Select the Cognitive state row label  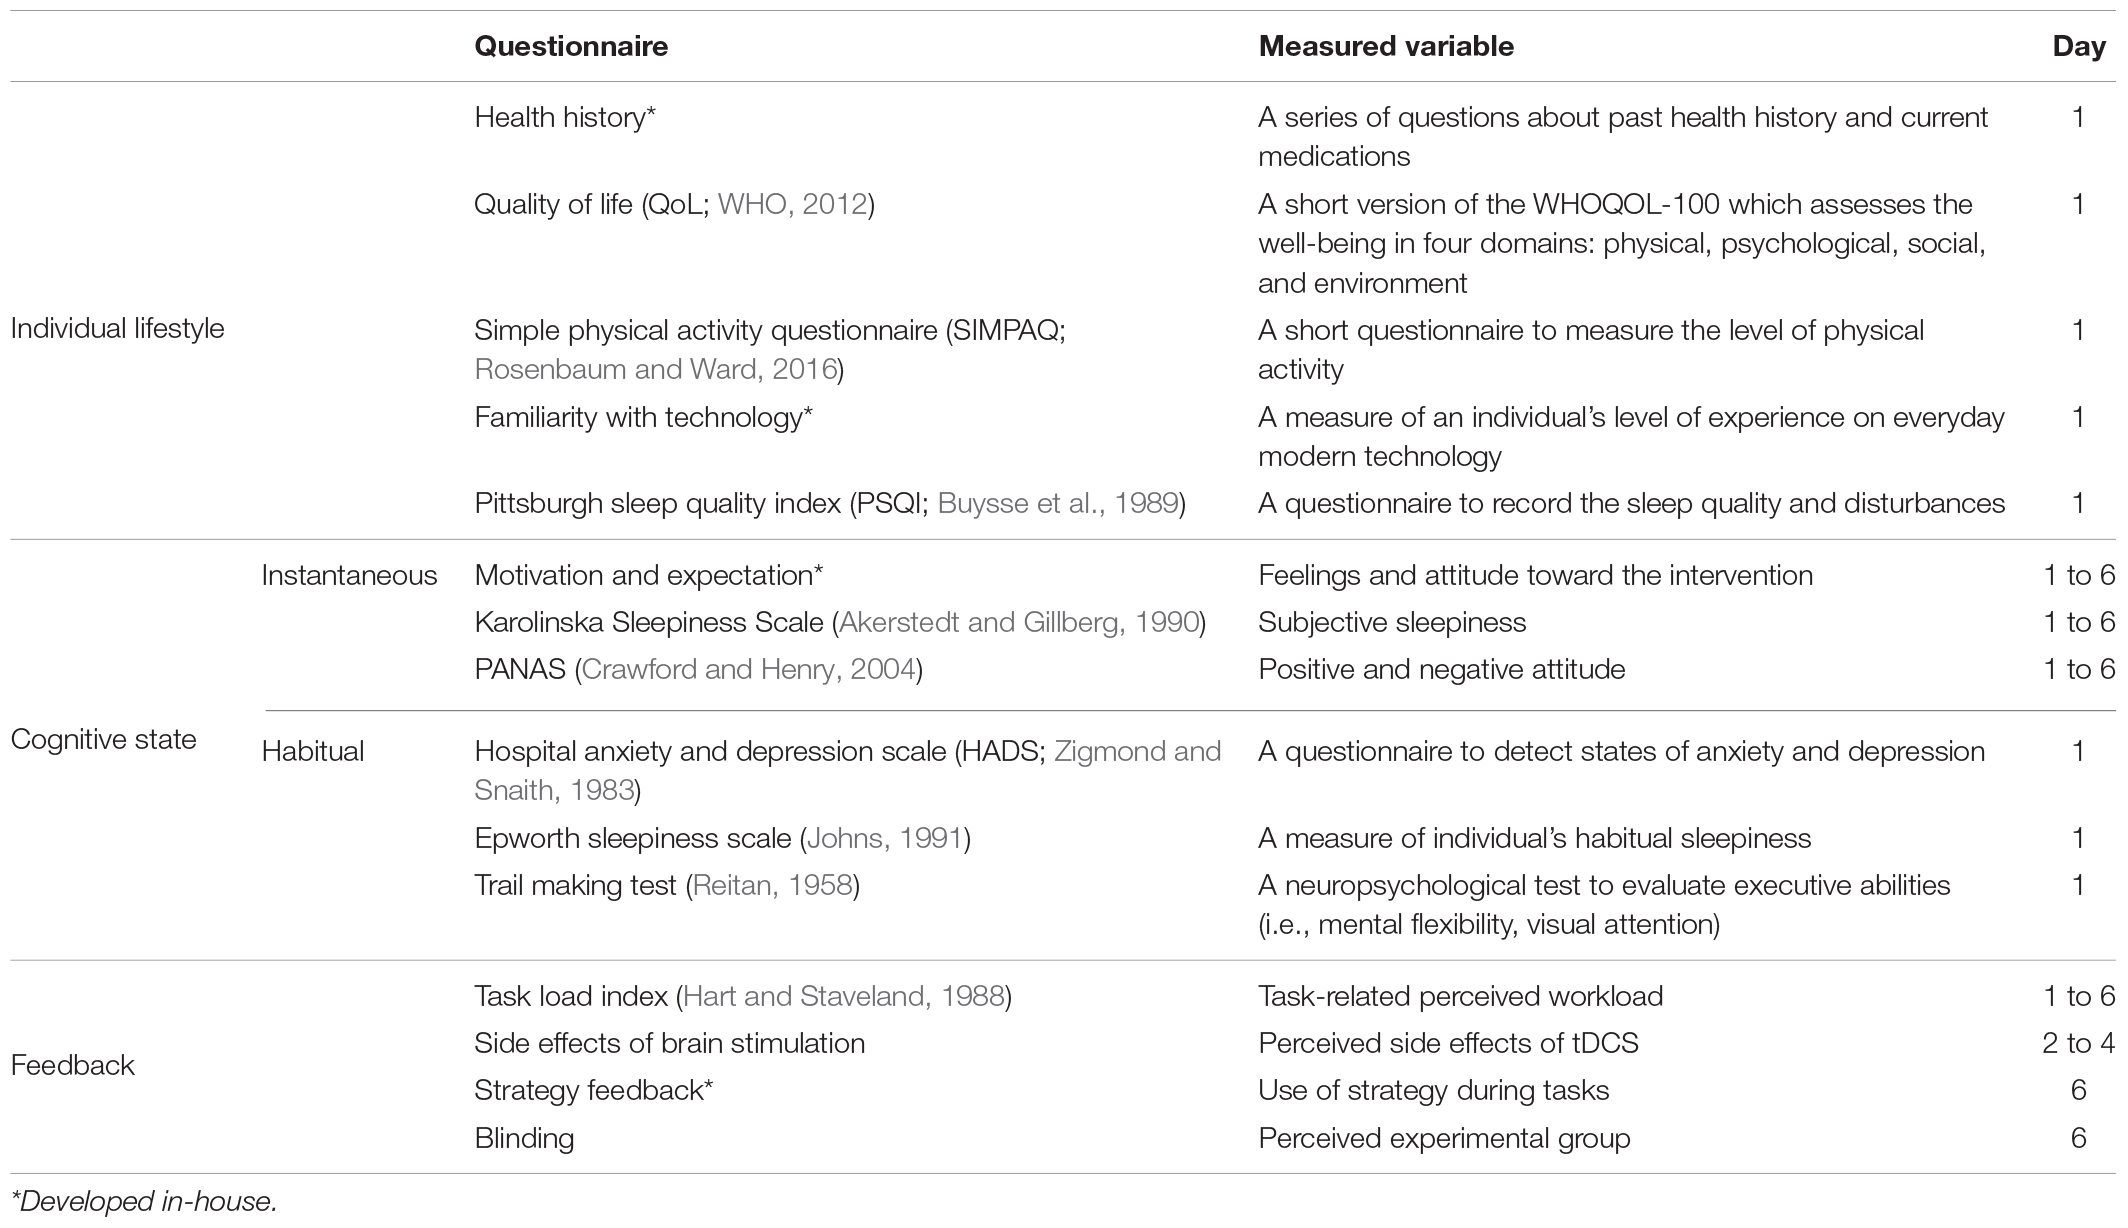pyautogui.click(x=103, y=740)
